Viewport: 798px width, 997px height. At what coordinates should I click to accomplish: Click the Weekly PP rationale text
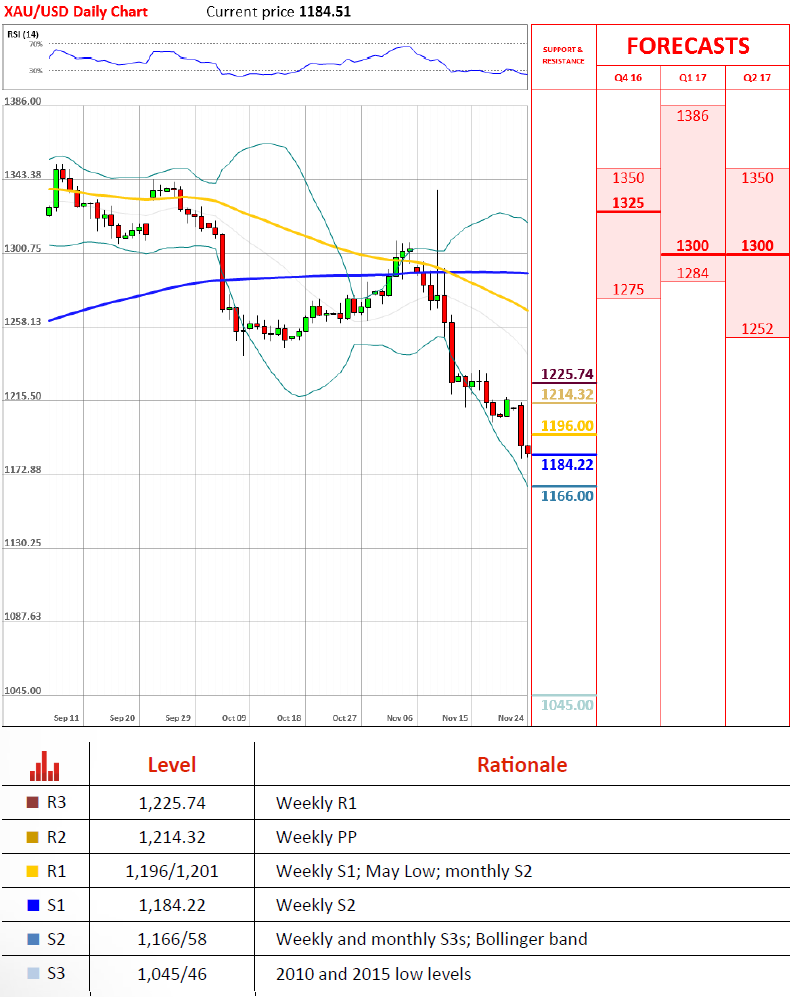pos(316,837)
